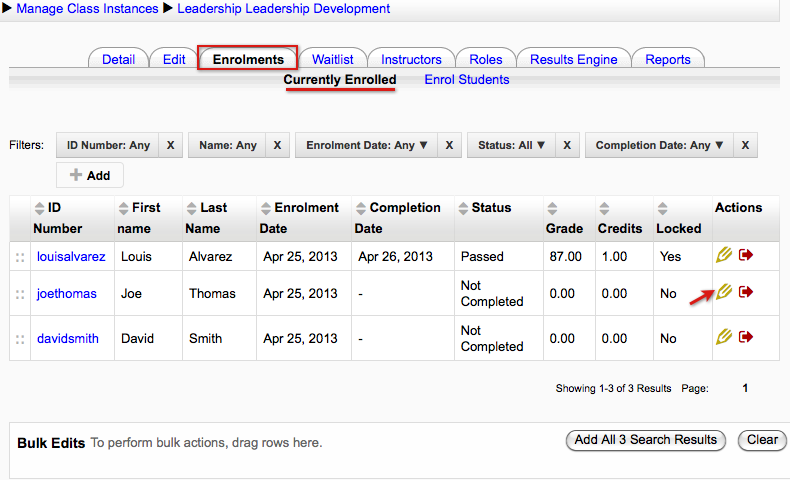This screenshot has height=480, width=790.
Task: Unenrol joethomas with red arrow icon
Action: (x=746, y=292)
